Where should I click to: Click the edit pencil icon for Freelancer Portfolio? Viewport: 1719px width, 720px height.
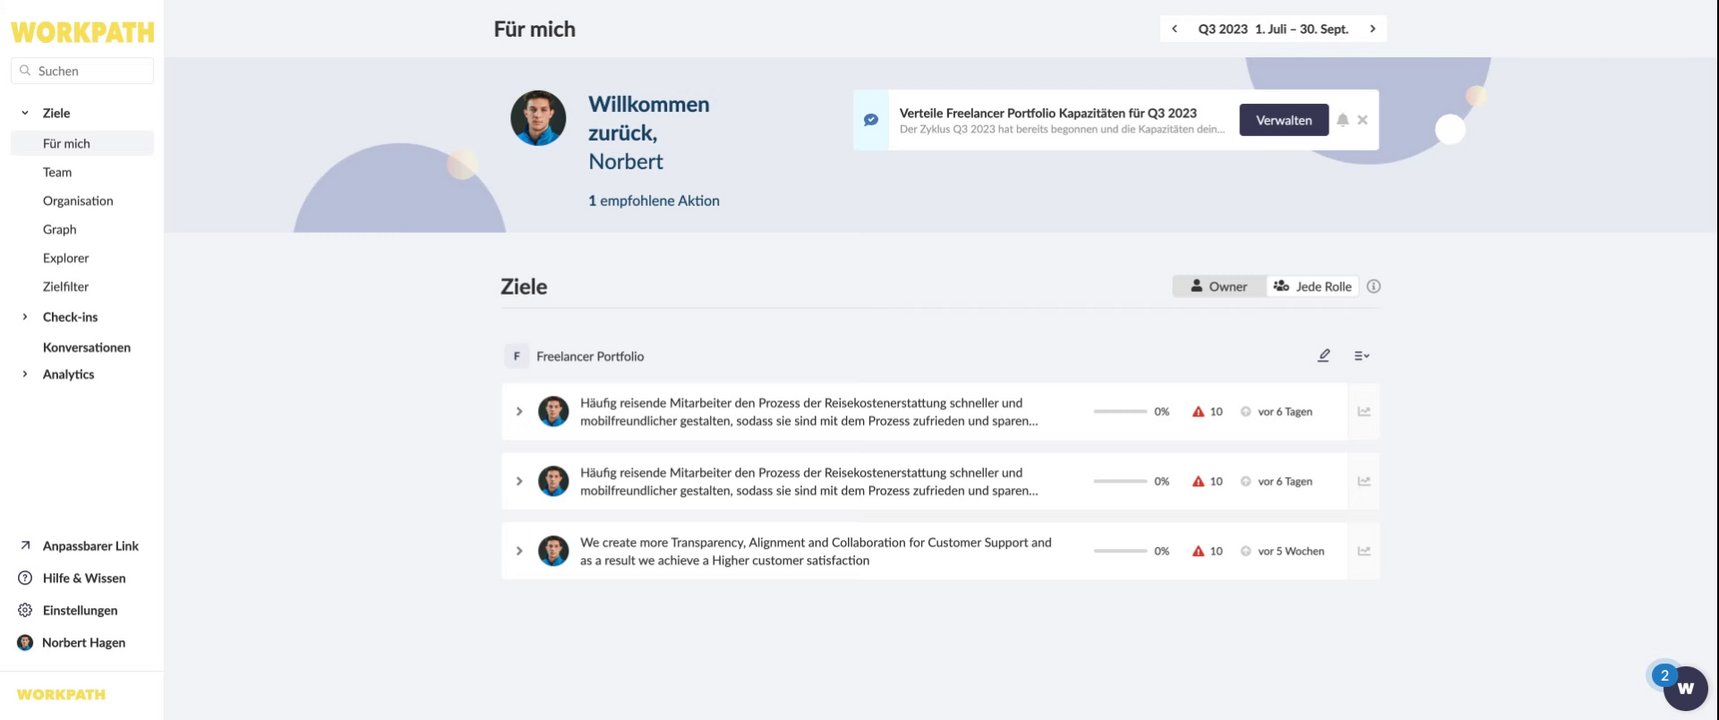coord(1324,356)
